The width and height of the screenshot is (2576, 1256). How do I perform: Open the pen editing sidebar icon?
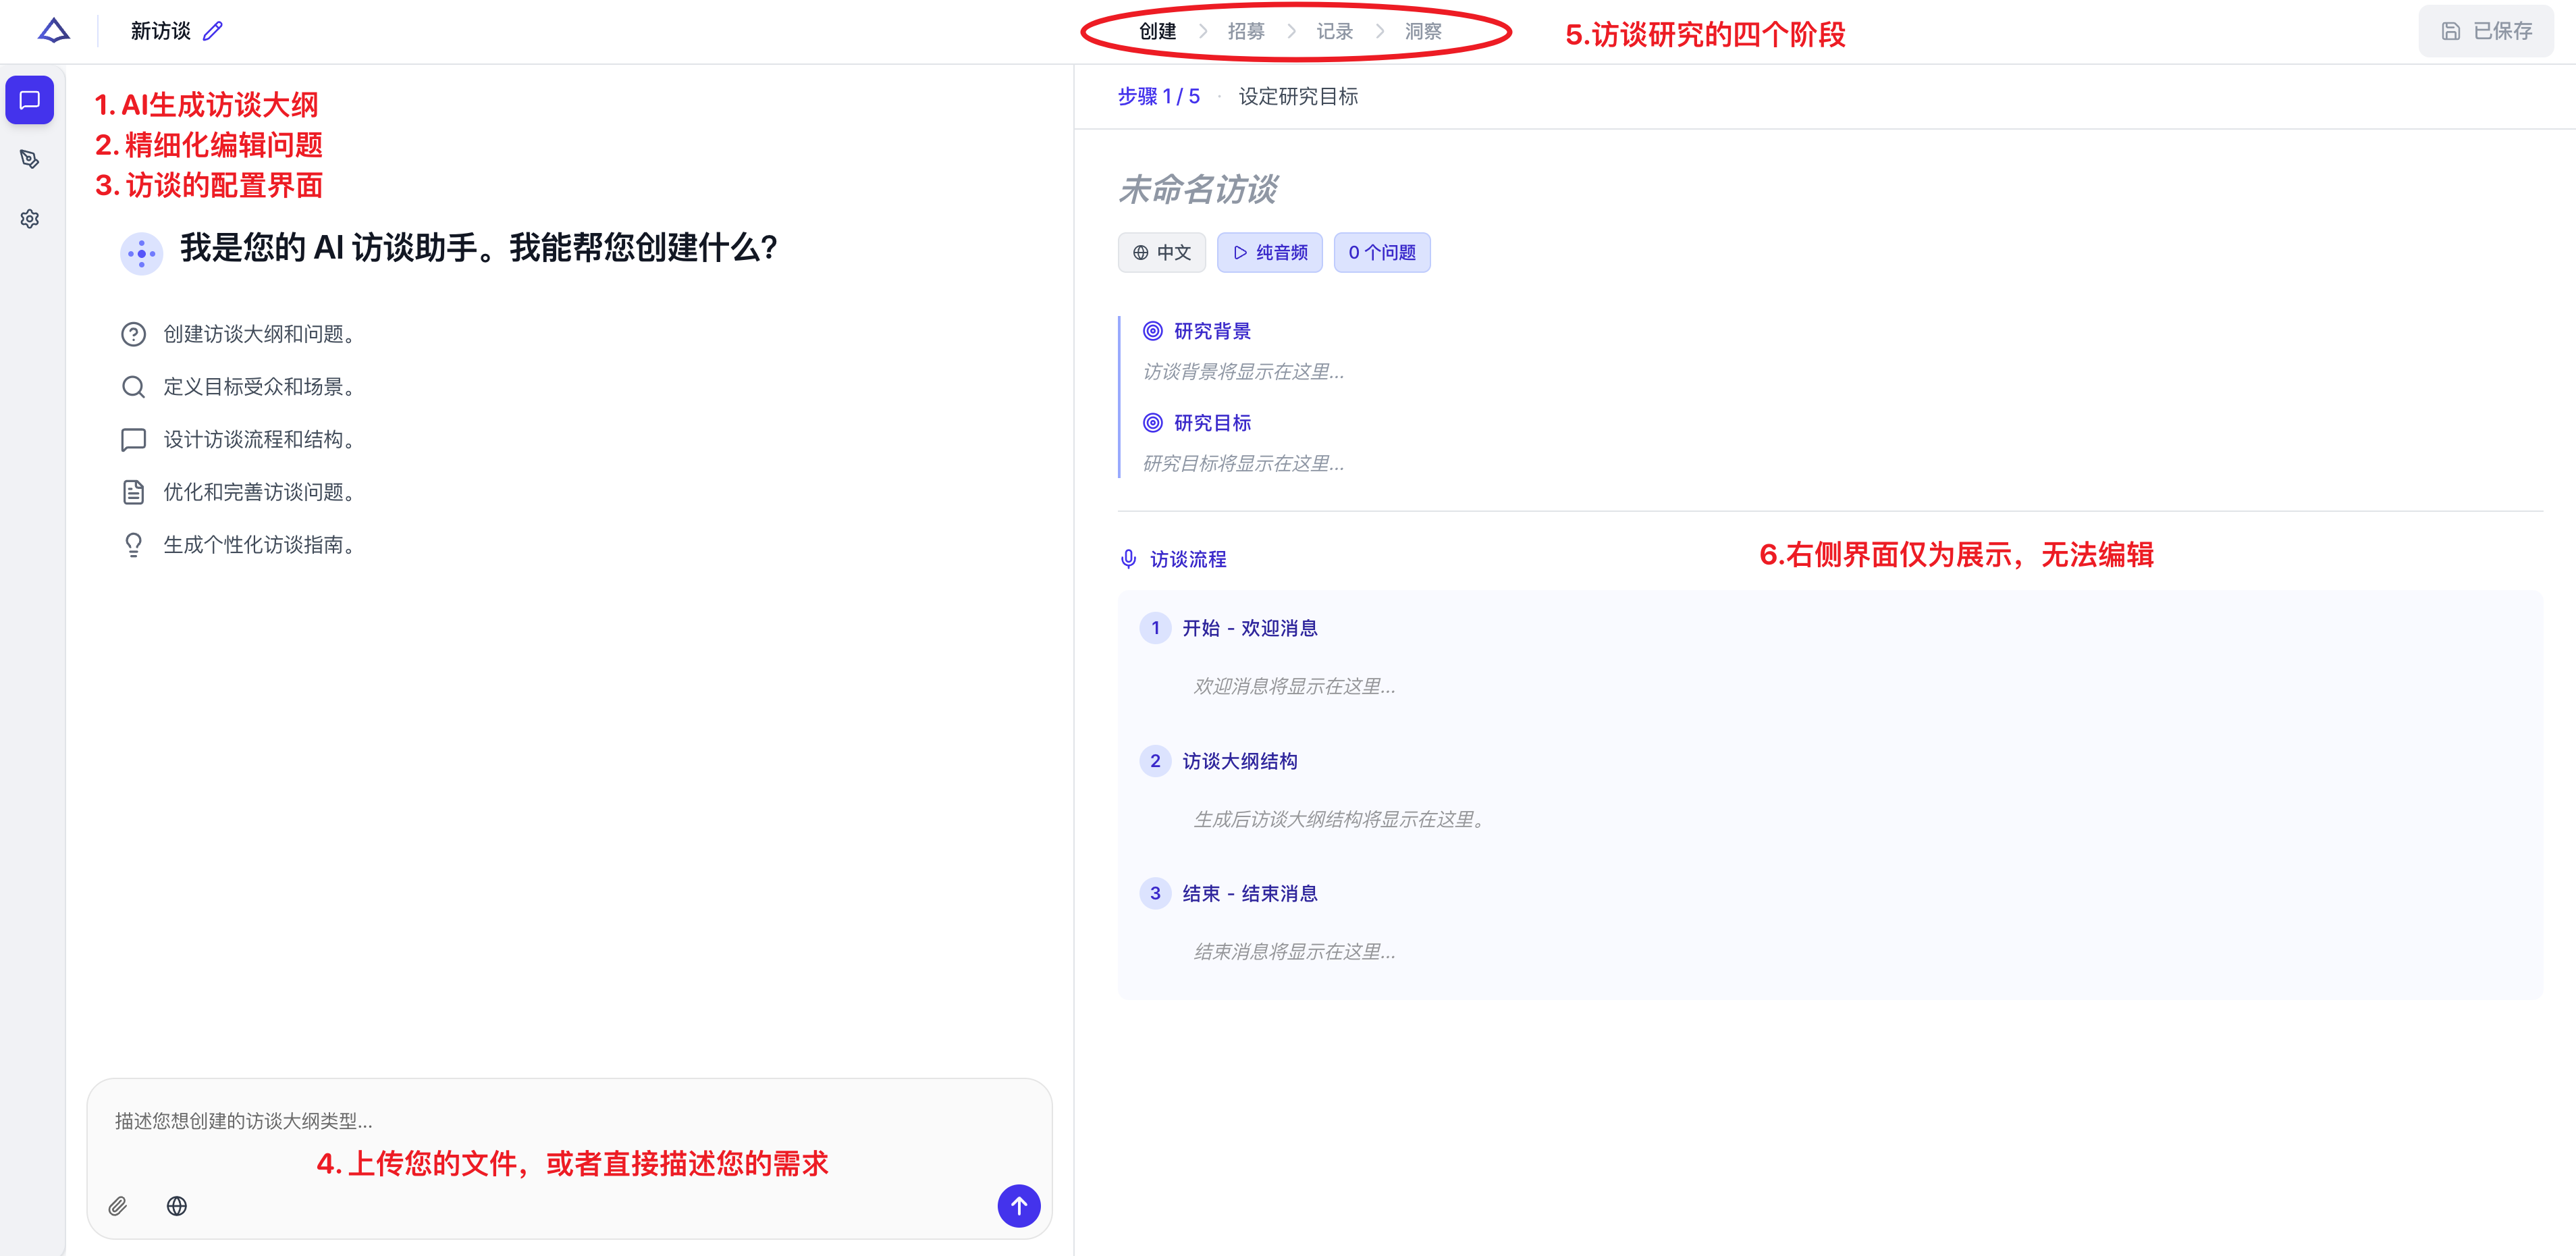point(30,159)
